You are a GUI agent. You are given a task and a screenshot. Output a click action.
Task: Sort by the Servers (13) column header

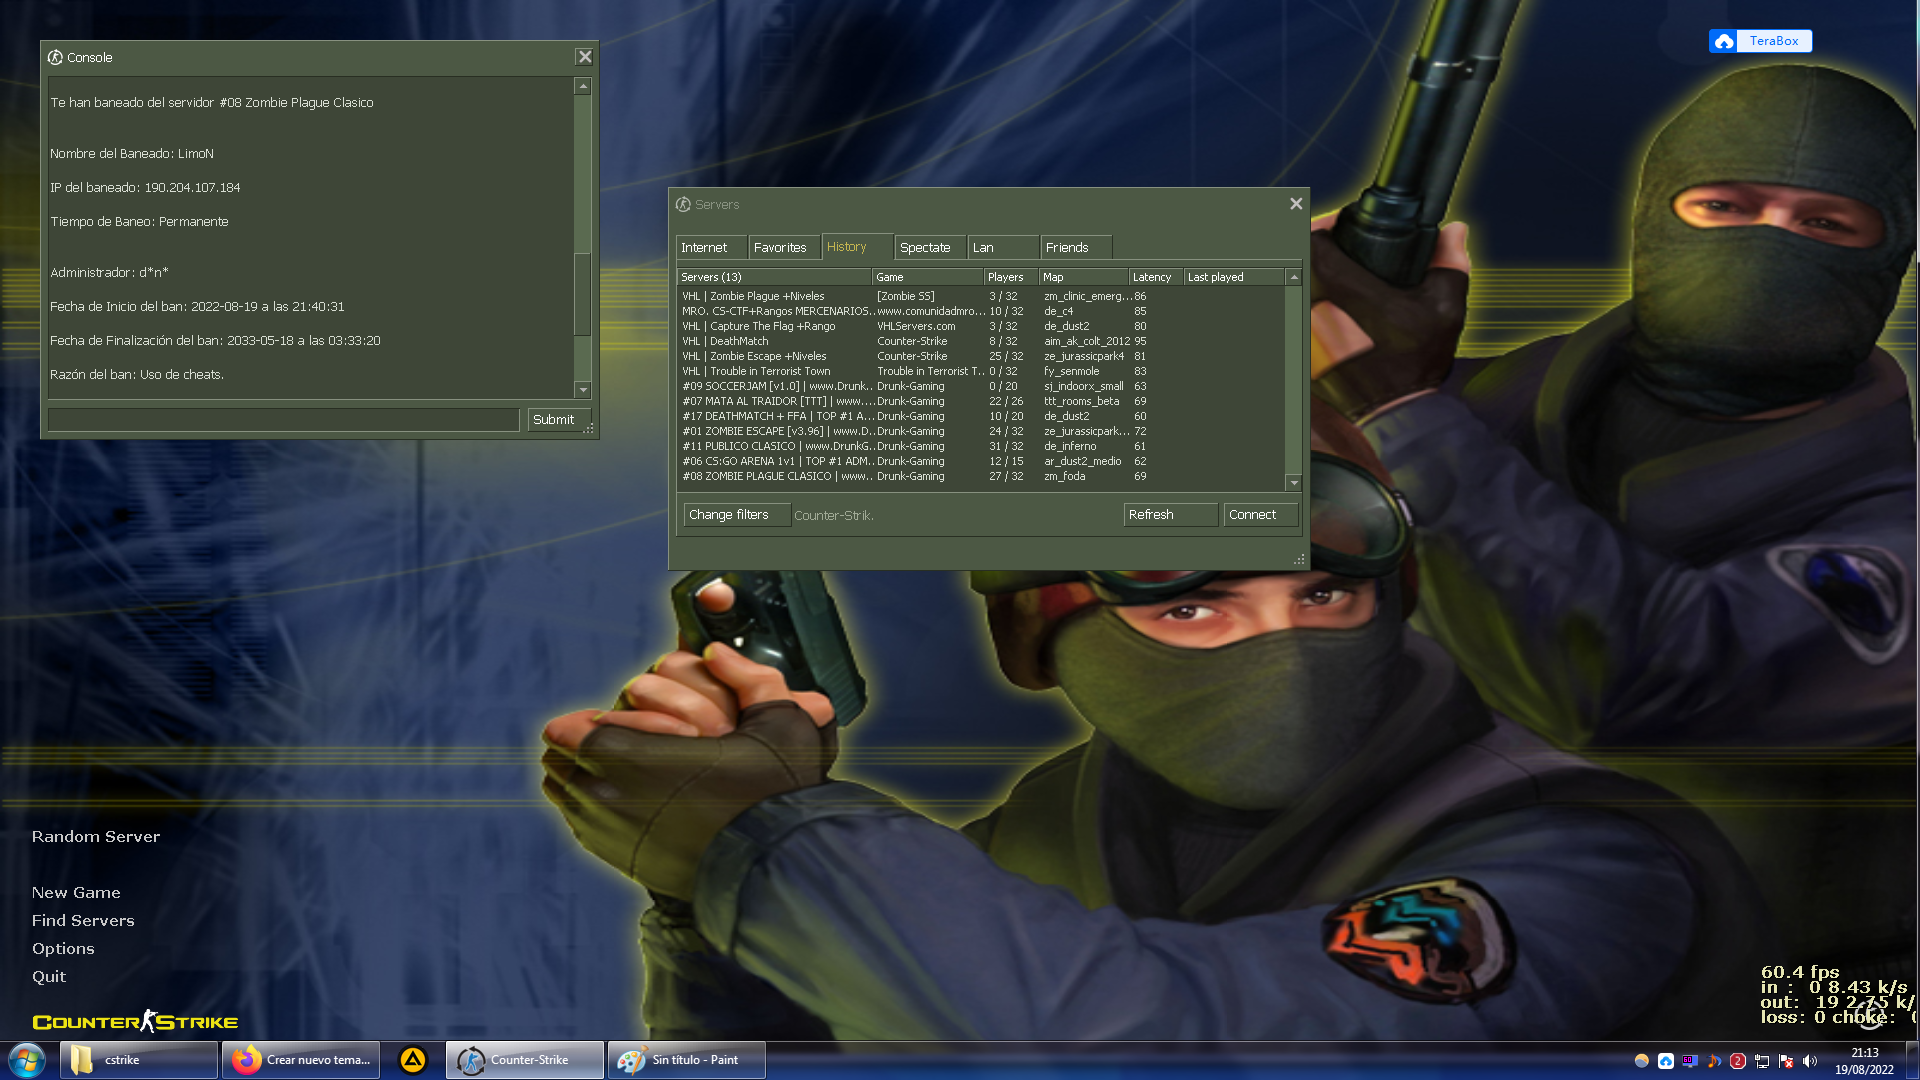click(774, 277)
